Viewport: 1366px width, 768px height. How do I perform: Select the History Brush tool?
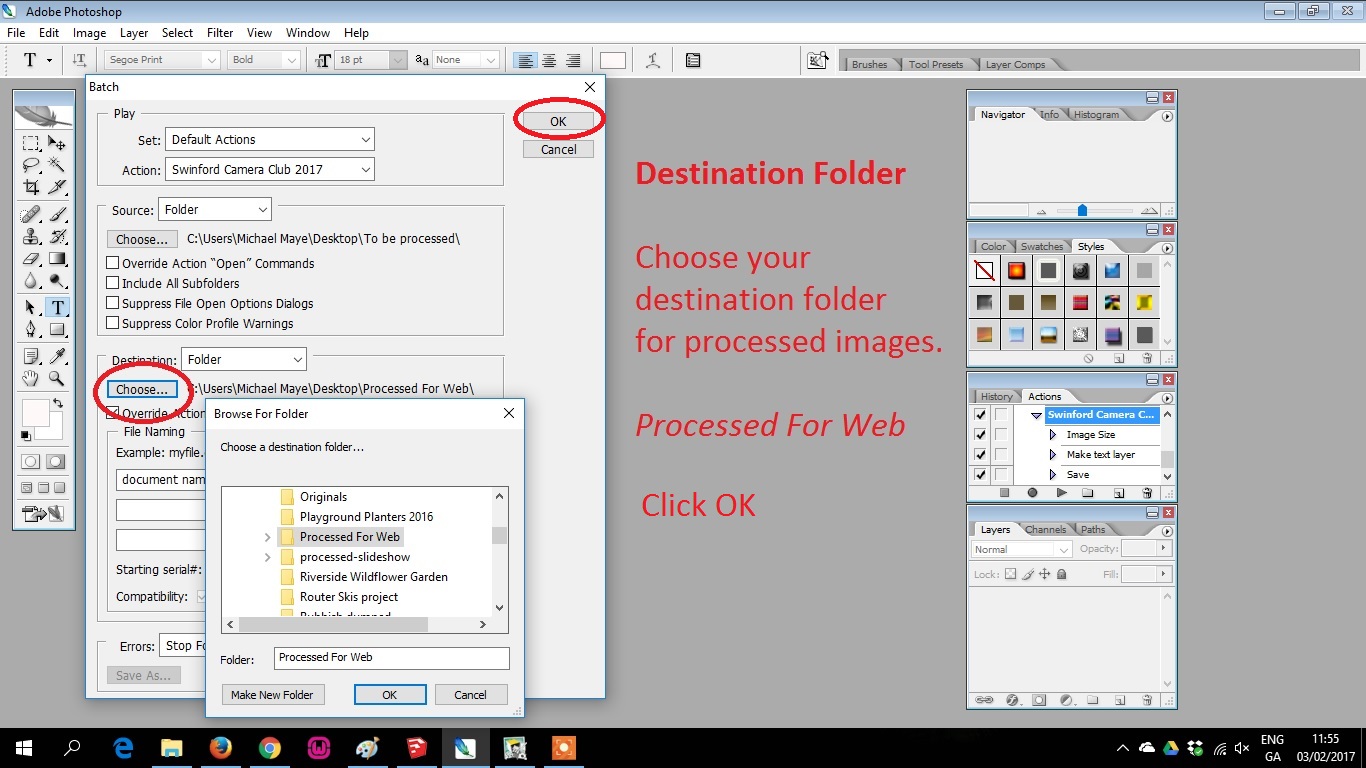57,237
